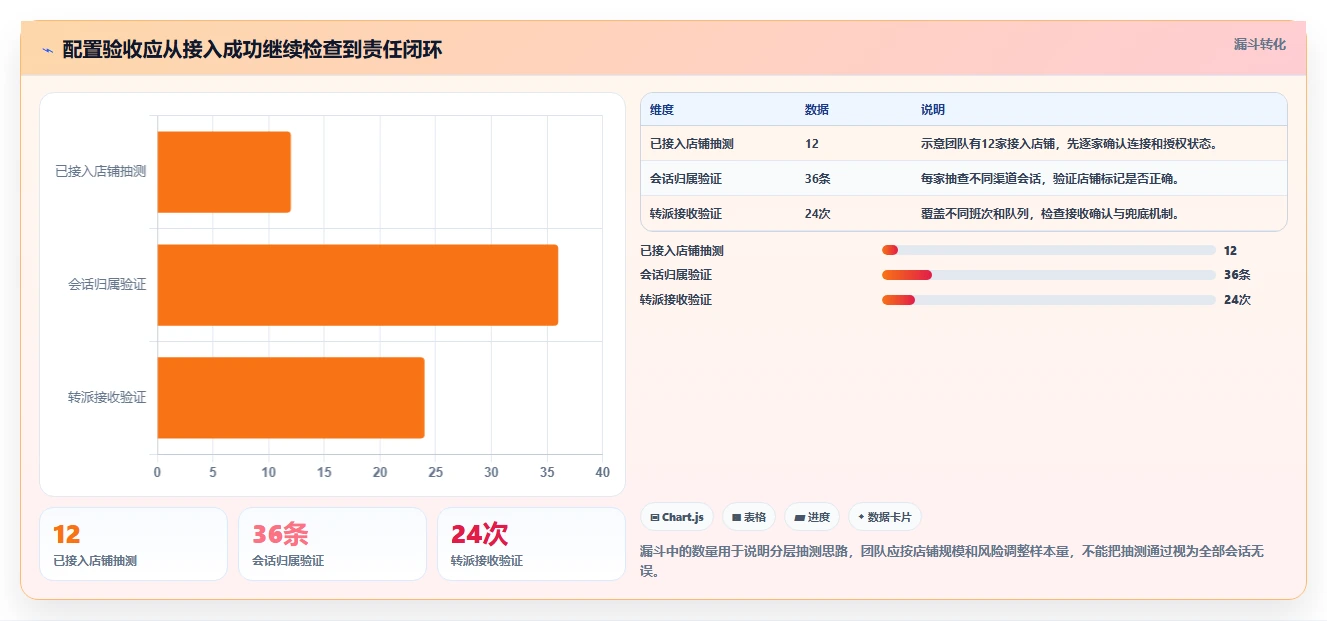The image size is (1327, 621).
Task: Click the 进度 chip
Action: pyautogui.click(x=812, y=517)
